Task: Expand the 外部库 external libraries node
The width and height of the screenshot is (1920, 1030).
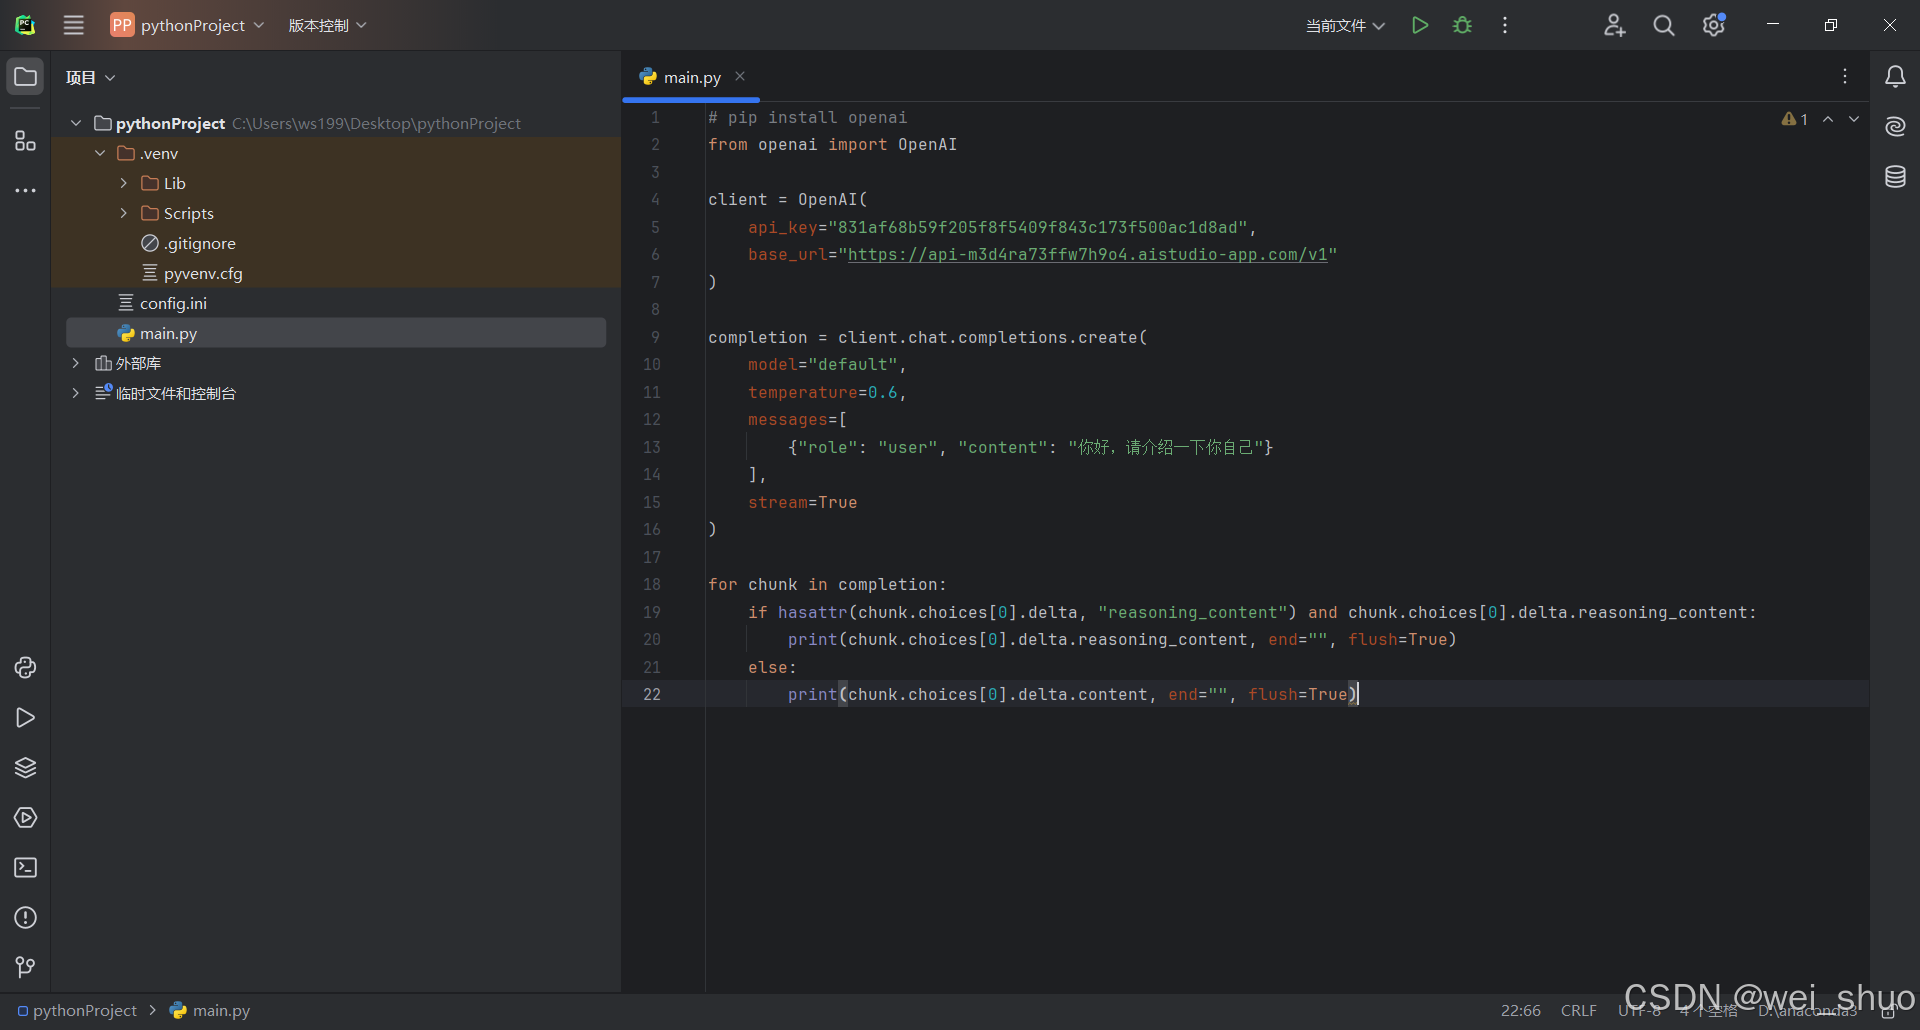Action: tap(76, 363)
